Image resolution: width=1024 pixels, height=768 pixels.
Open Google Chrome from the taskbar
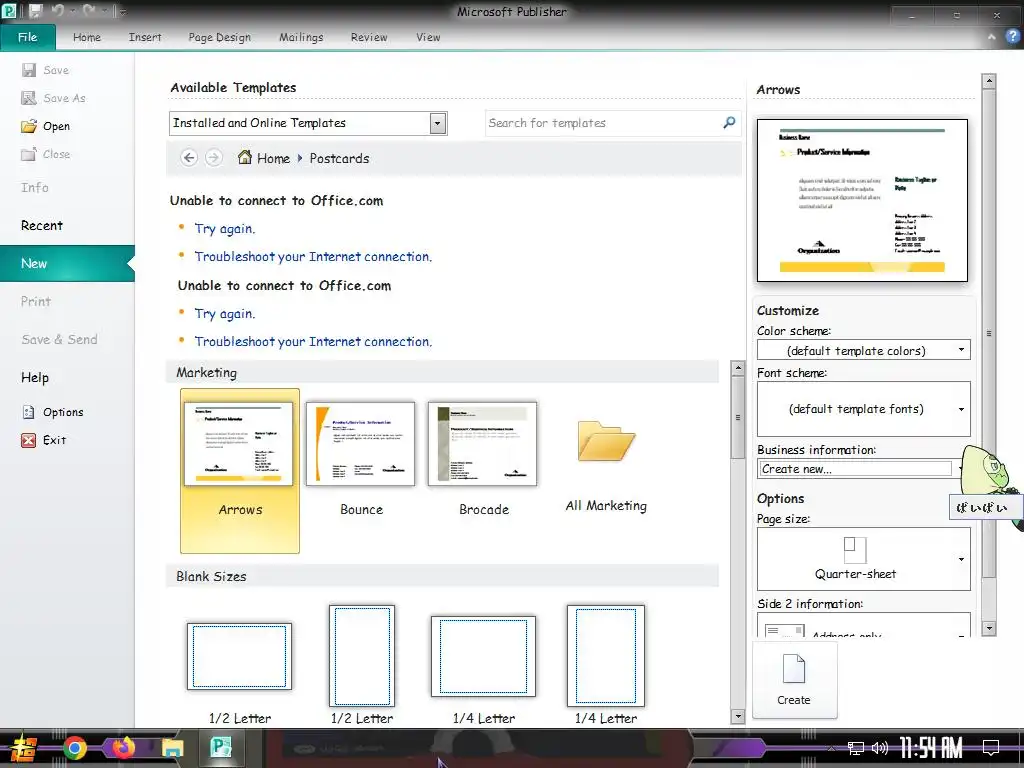click(x=74, y=748)
